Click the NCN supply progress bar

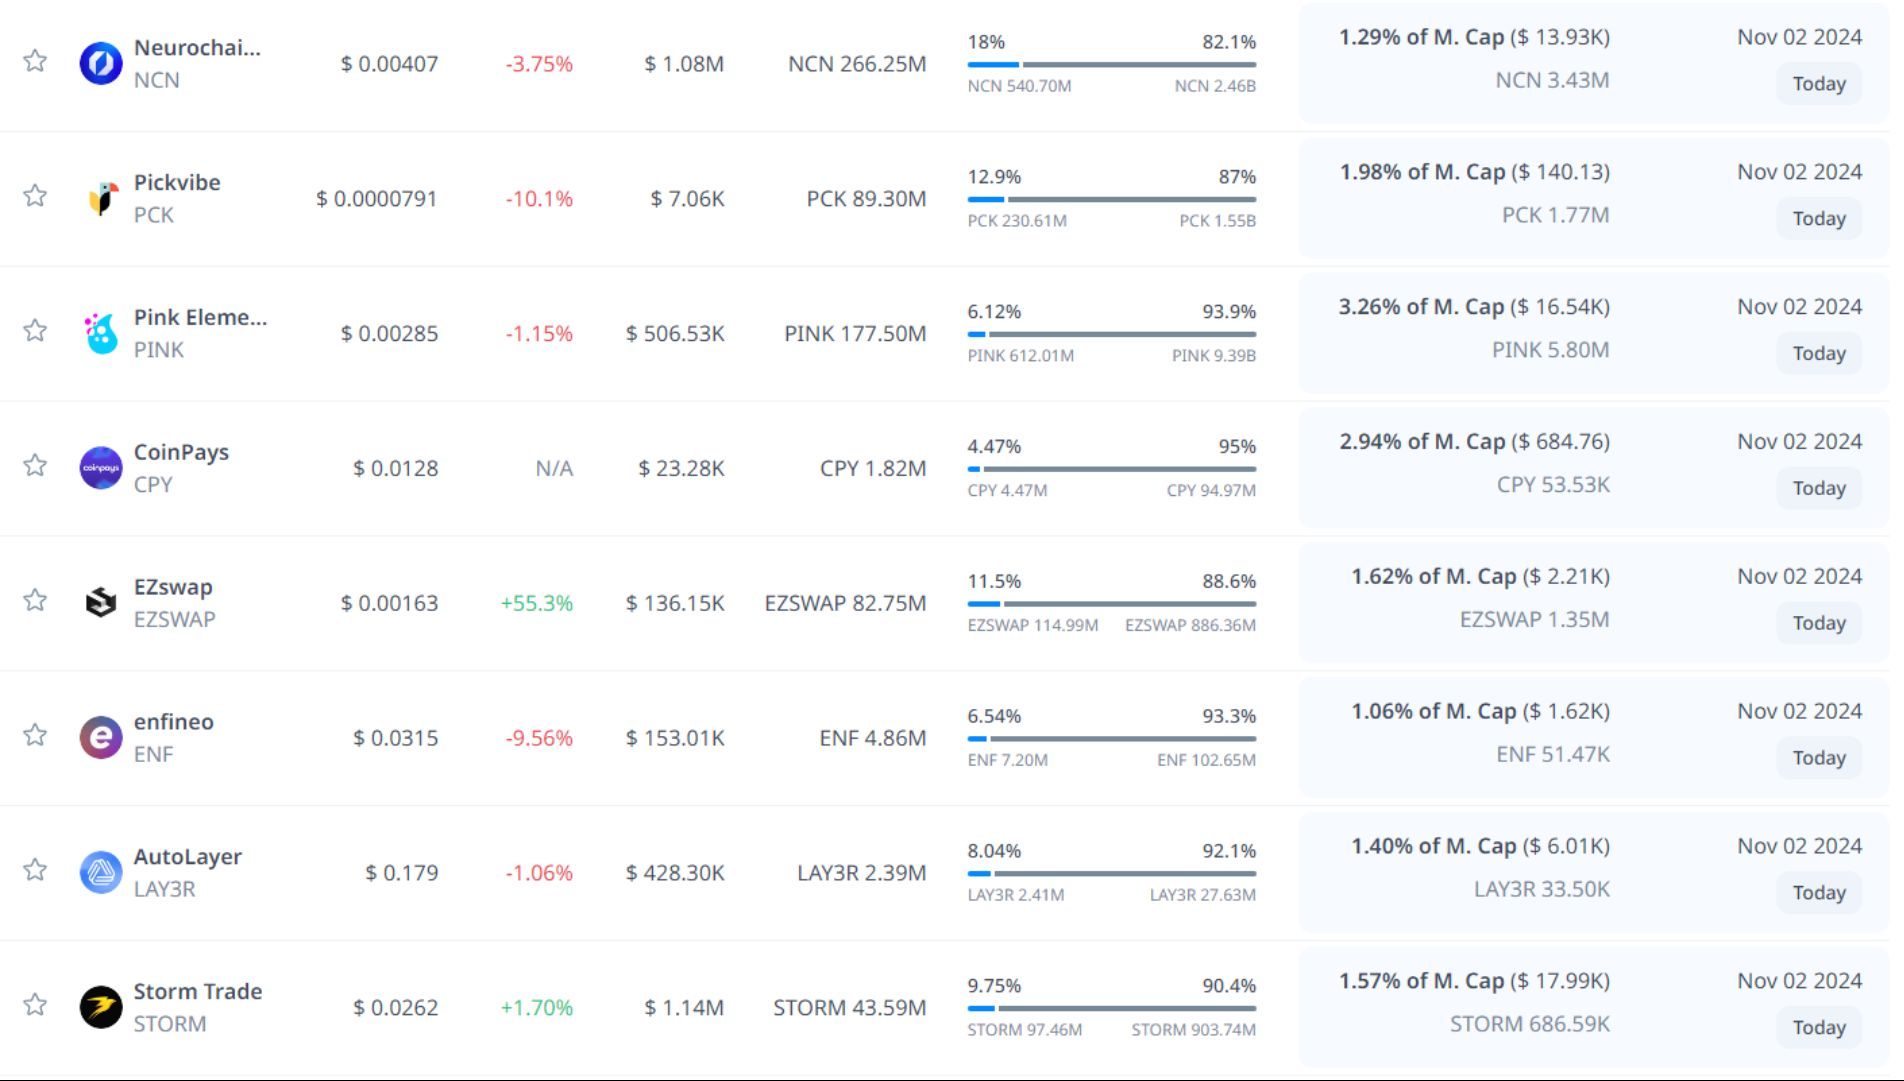(1111, 65)
